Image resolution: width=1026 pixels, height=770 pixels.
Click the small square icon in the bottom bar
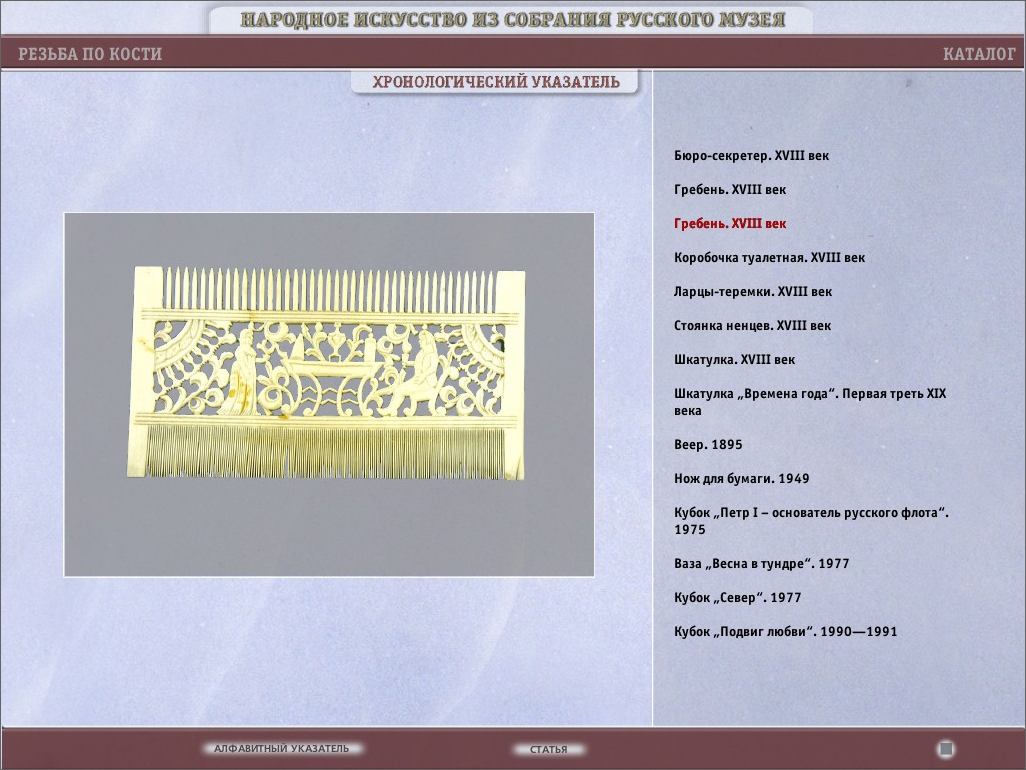click(x=946, y=749)
